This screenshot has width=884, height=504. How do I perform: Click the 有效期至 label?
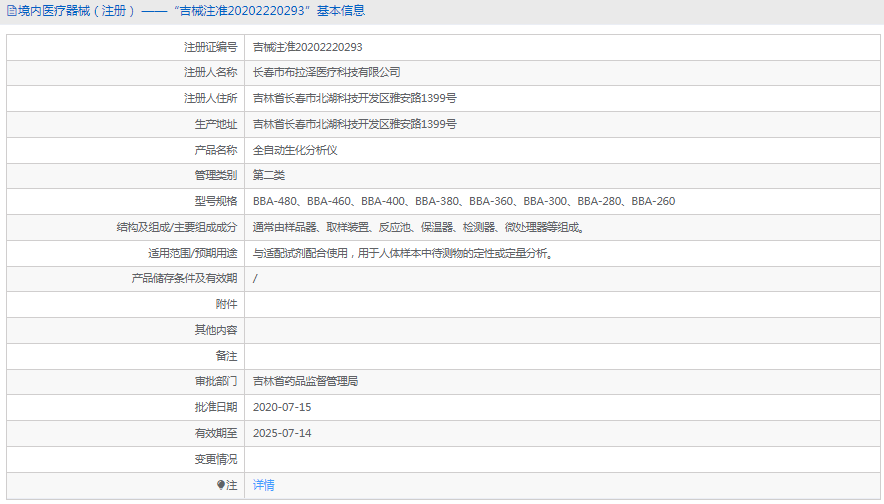point(216,433)
